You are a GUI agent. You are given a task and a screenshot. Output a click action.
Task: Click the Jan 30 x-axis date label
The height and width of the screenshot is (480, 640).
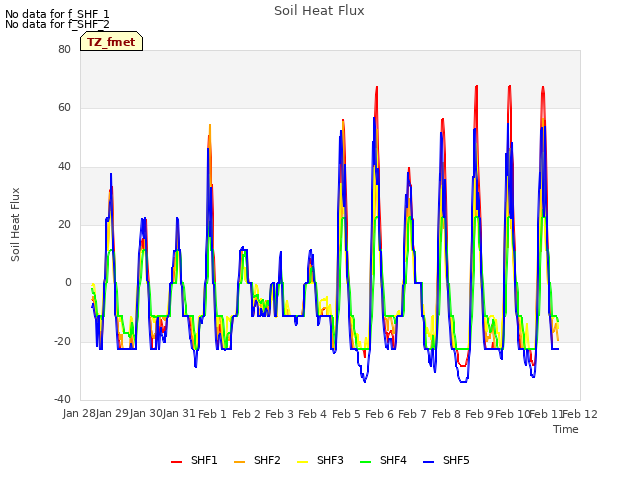(146, 413)
